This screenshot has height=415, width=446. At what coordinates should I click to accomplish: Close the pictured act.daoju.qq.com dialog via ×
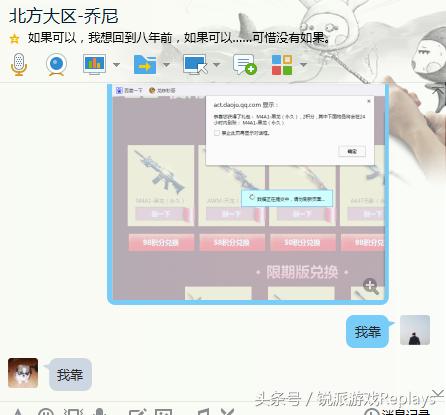pyautogui.click(x=369, y=101)
